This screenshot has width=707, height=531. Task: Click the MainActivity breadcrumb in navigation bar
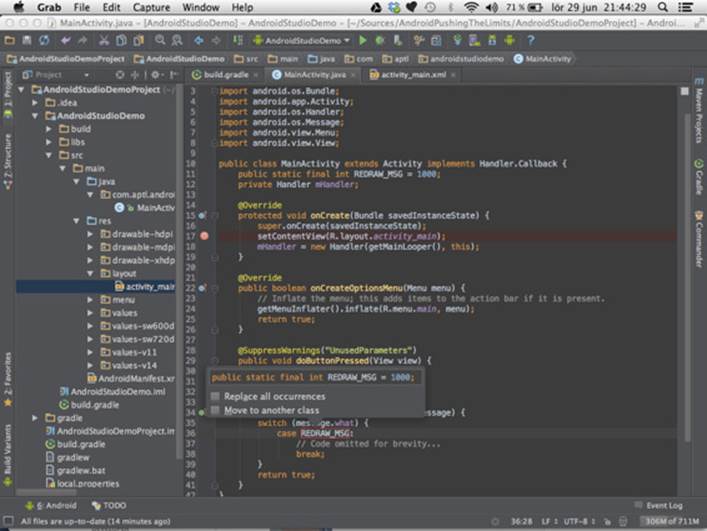pos(542,59)
